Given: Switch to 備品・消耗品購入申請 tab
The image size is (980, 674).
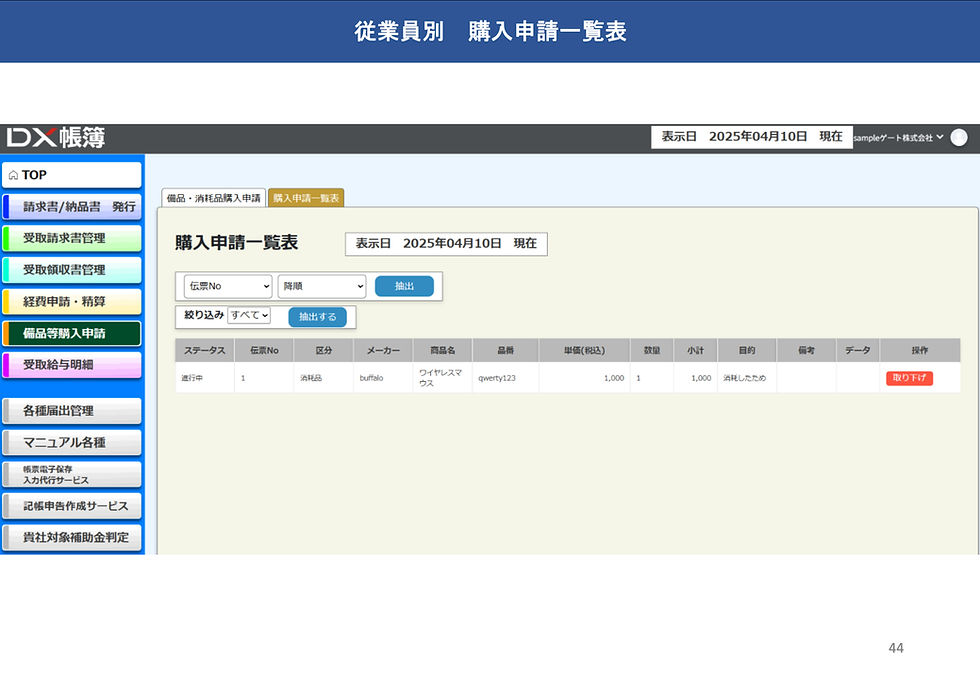Looking at the screenshot, I should click(214, 198).
